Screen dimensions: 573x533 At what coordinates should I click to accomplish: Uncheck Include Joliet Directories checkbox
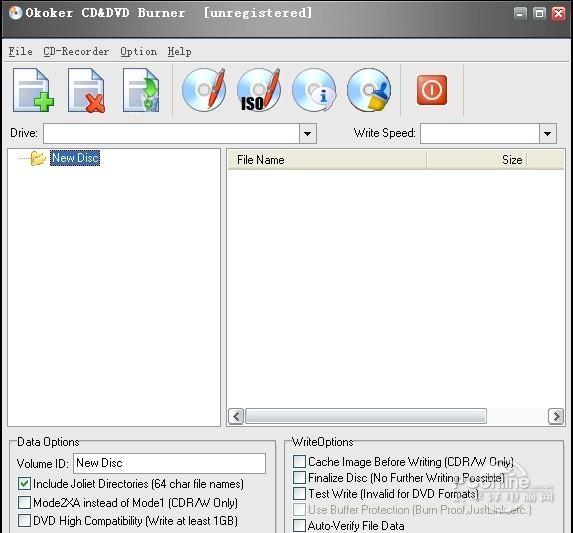(24, 484)
